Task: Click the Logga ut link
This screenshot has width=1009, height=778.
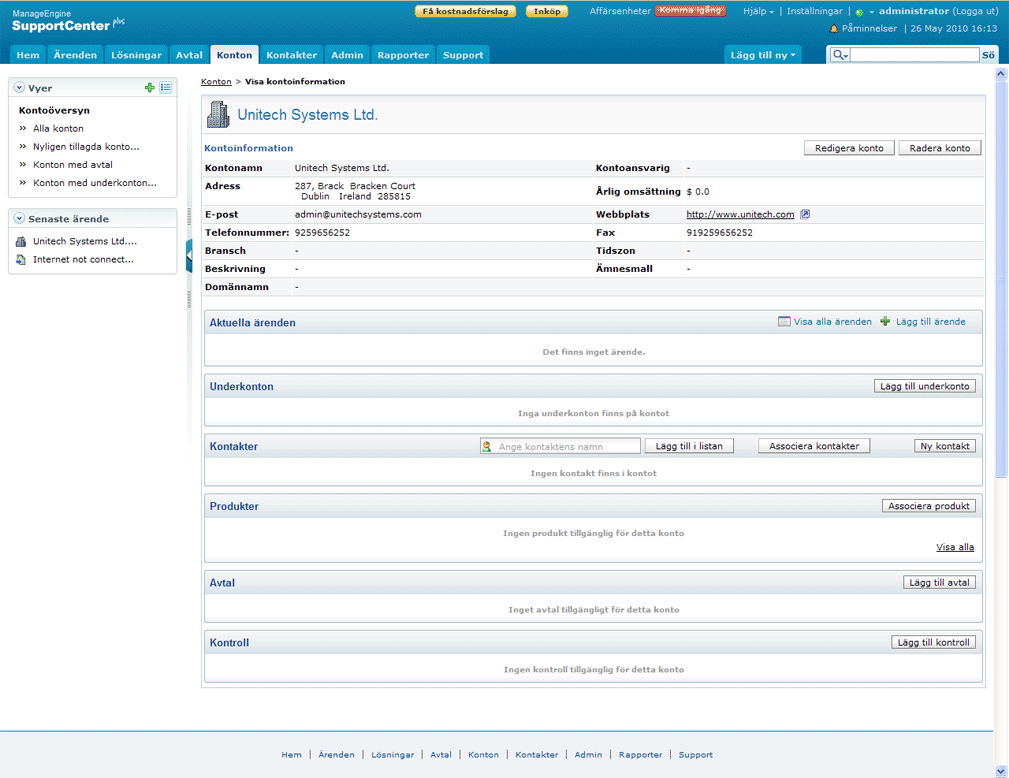Action: pos(976,11)
